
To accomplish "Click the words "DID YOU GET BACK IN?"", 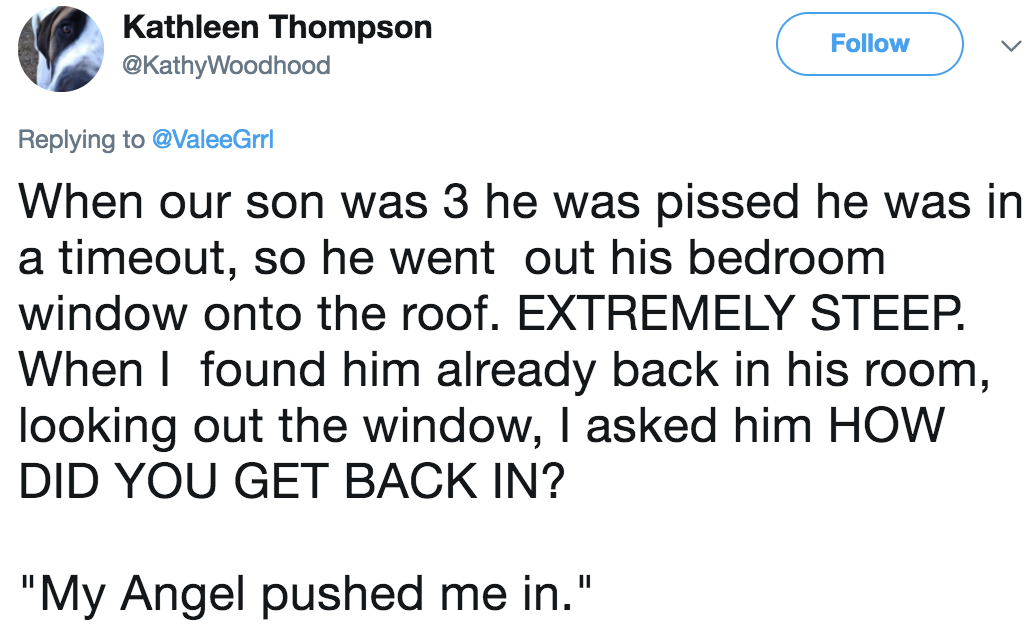I will (x=292, y=481).
